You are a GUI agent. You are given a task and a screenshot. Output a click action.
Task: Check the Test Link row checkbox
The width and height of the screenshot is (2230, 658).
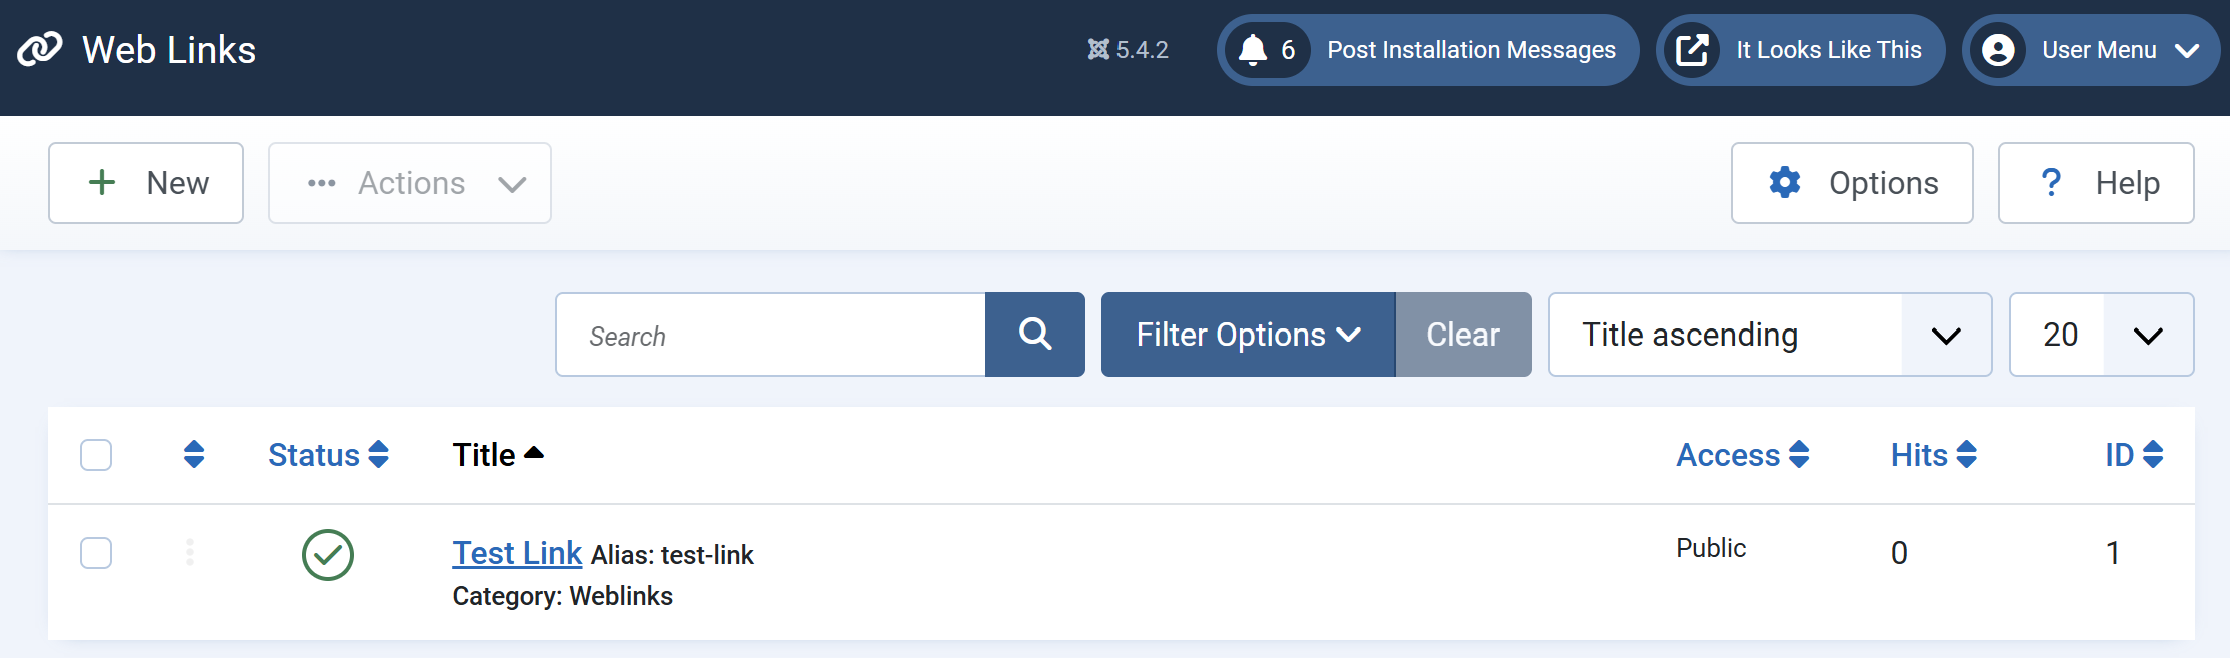(x=96, y=553)
